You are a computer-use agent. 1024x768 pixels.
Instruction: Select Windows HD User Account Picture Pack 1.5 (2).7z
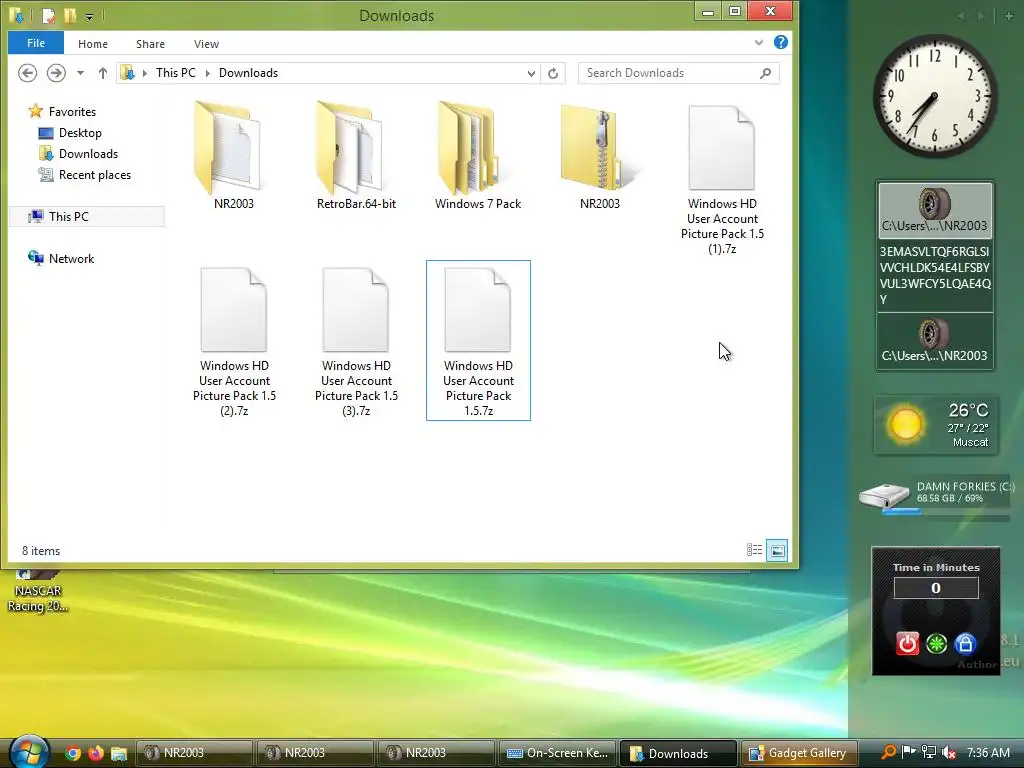click(x=234, y=340)
